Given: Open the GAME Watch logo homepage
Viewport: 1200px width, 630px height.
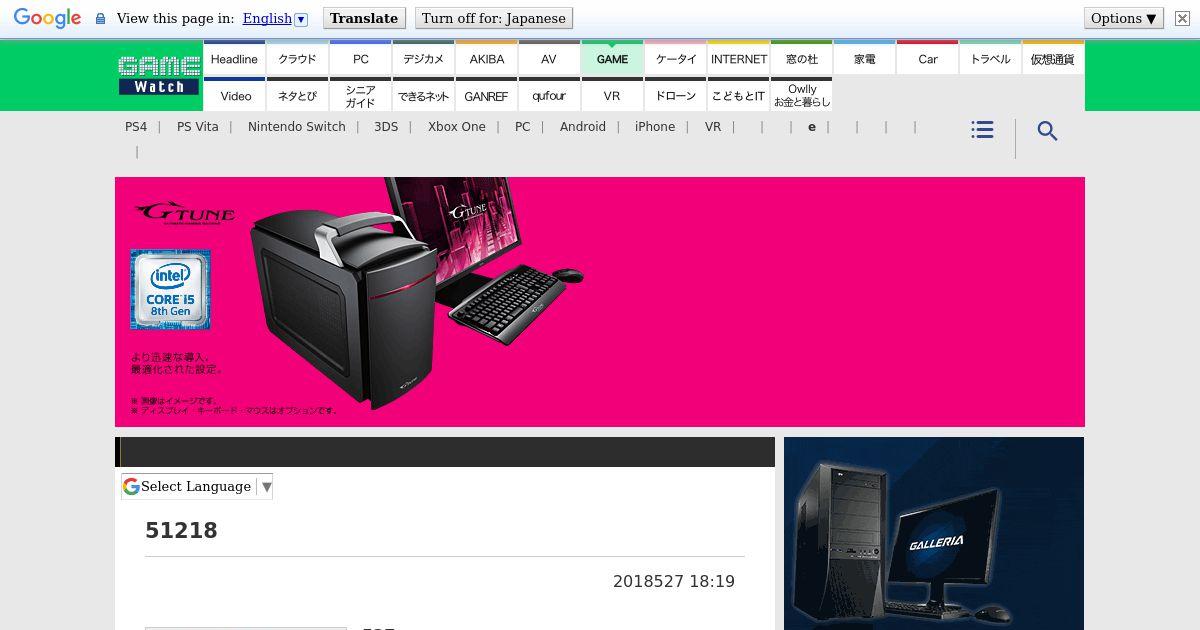Looking at the screenshot, I should coord(159,76).
